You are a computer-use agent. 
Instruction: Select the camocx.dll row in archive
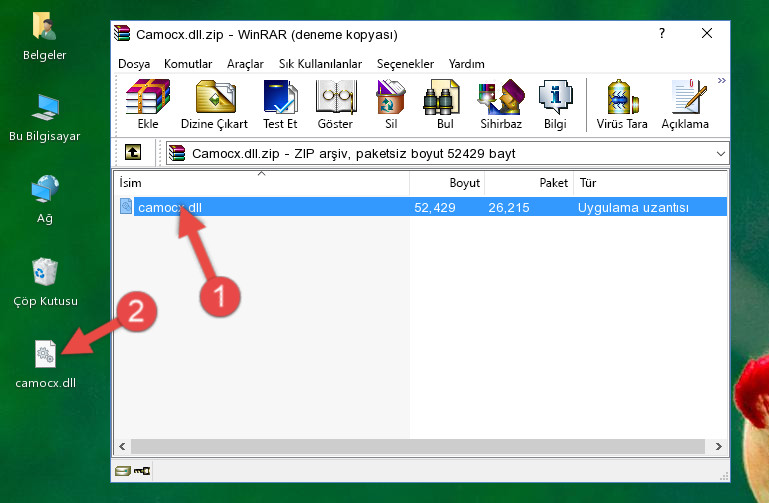coord(422,207)
